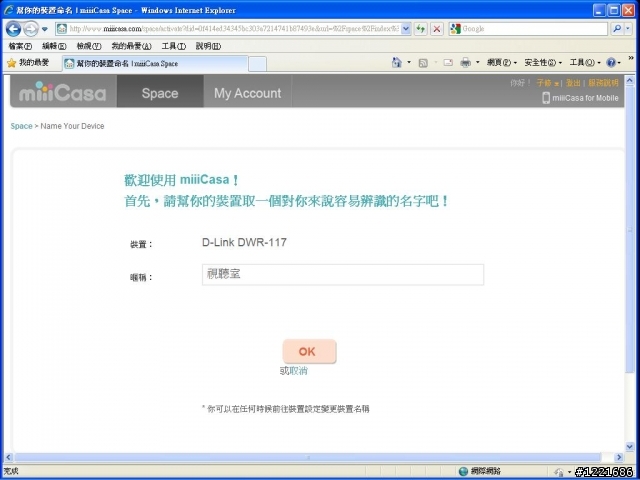Focus the Google search box
The width and height of the screenshot is (640, 480).
tap(534, 29)
